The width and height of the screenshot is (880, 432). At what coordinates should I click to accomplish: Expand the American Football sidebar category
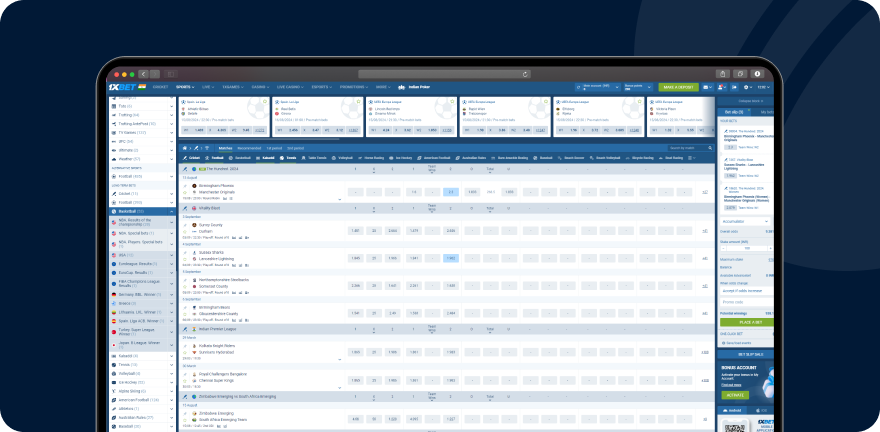tap(172, 400)
